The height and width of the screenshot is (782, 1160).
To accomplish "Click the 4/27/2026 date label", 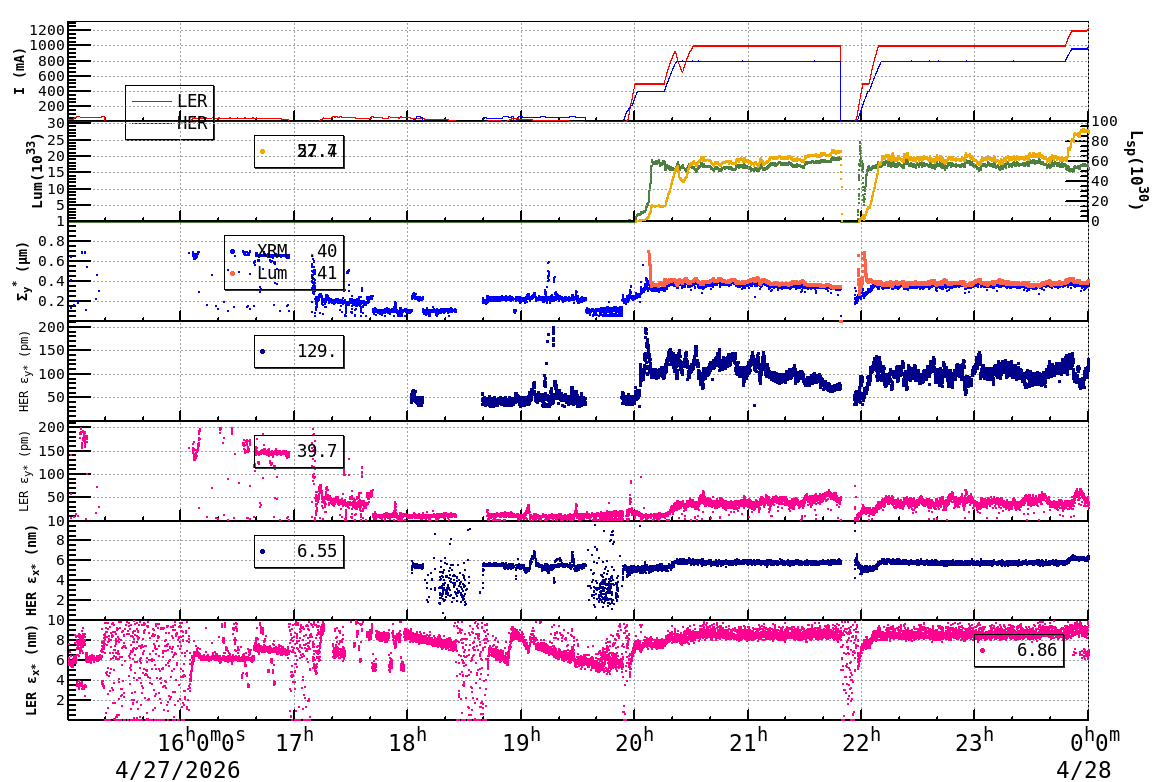I will pyautogui.click(x=178, y=769).
